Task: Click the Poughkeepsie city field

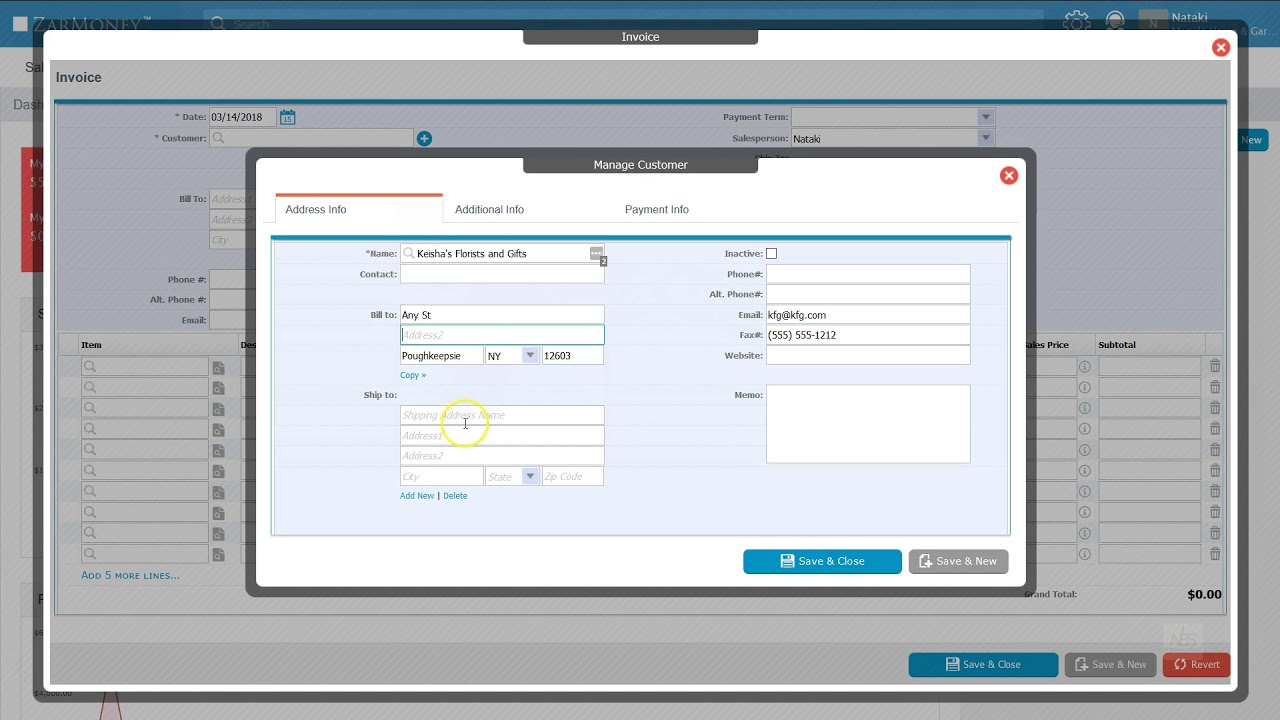Action: (441, 355)
